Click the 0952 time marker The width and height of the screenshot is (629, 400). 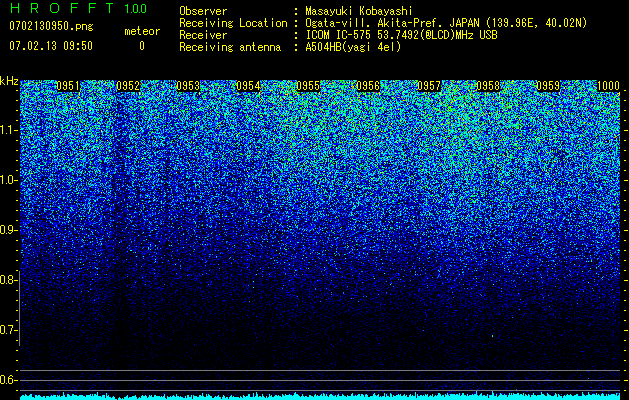point(128,86)
